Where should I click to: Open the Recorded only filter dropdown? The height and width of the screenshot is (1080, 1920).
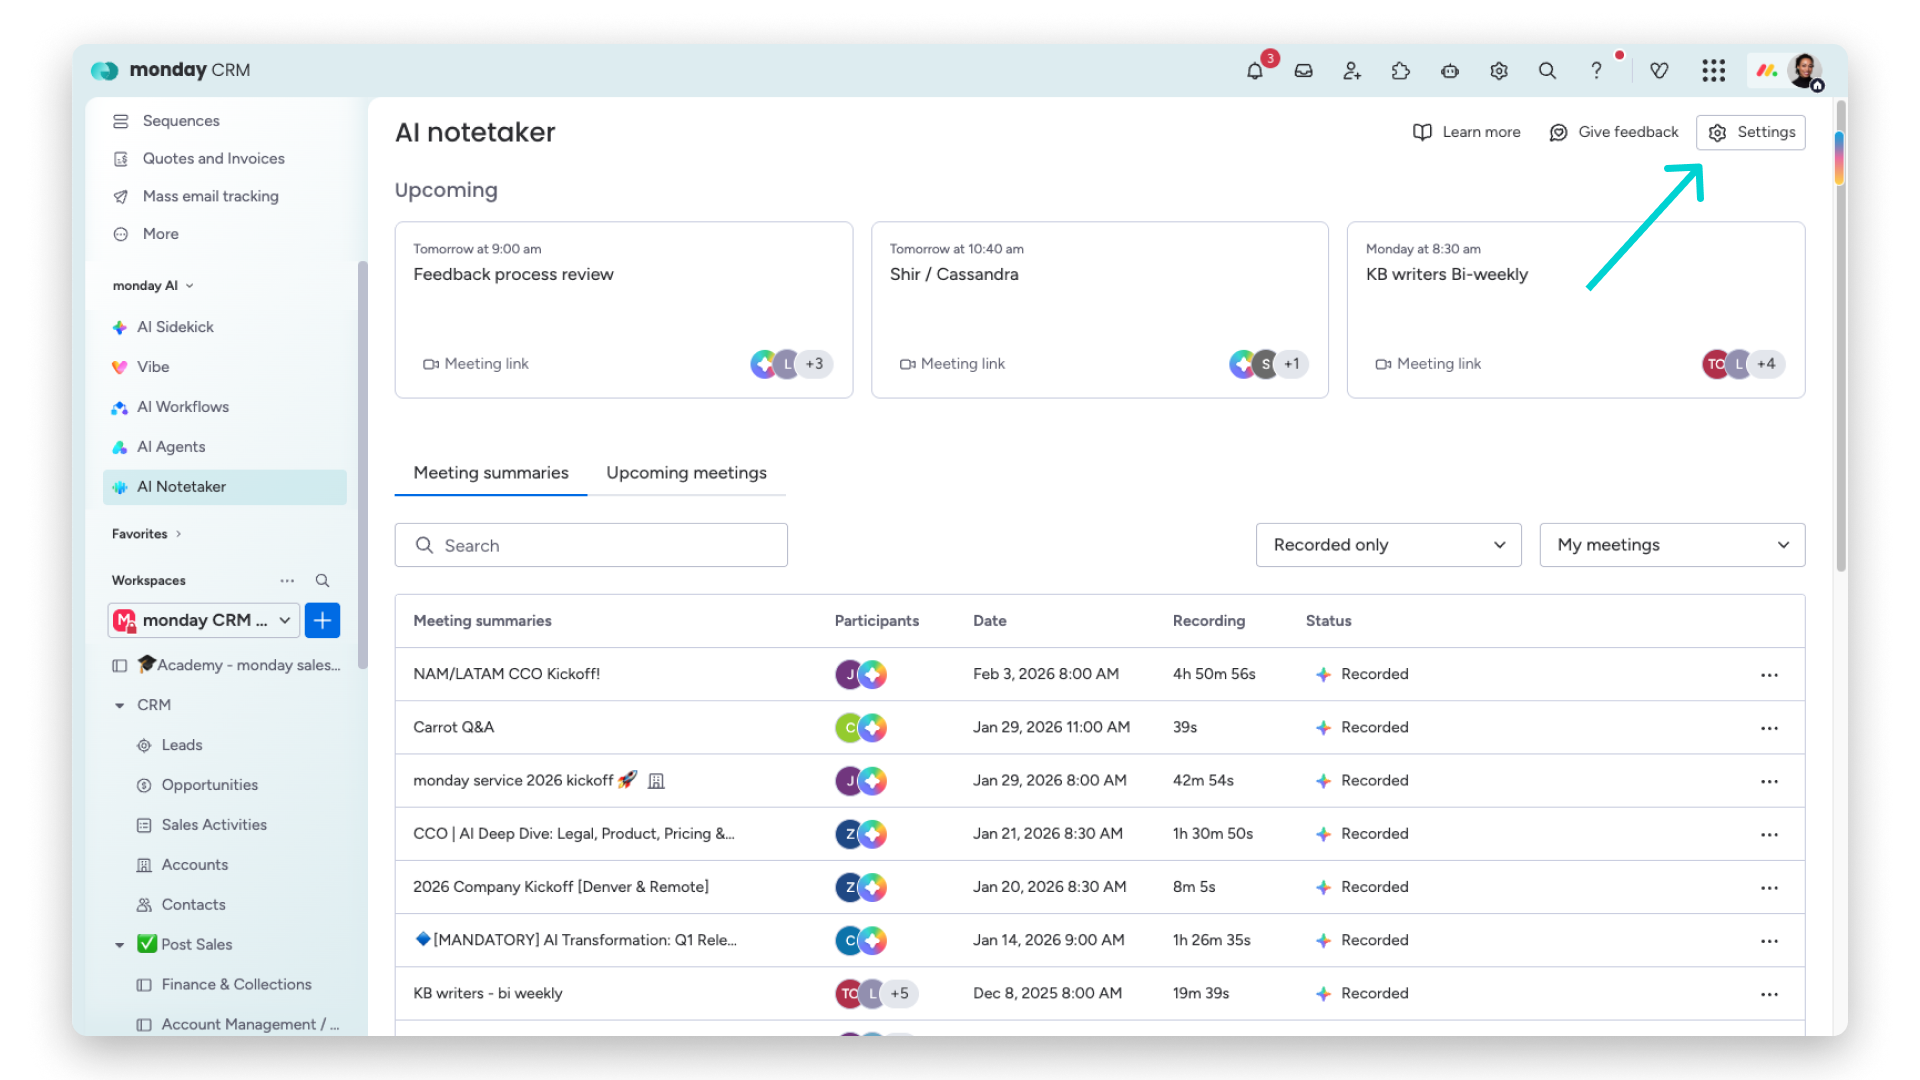(x=1388, y=545)
